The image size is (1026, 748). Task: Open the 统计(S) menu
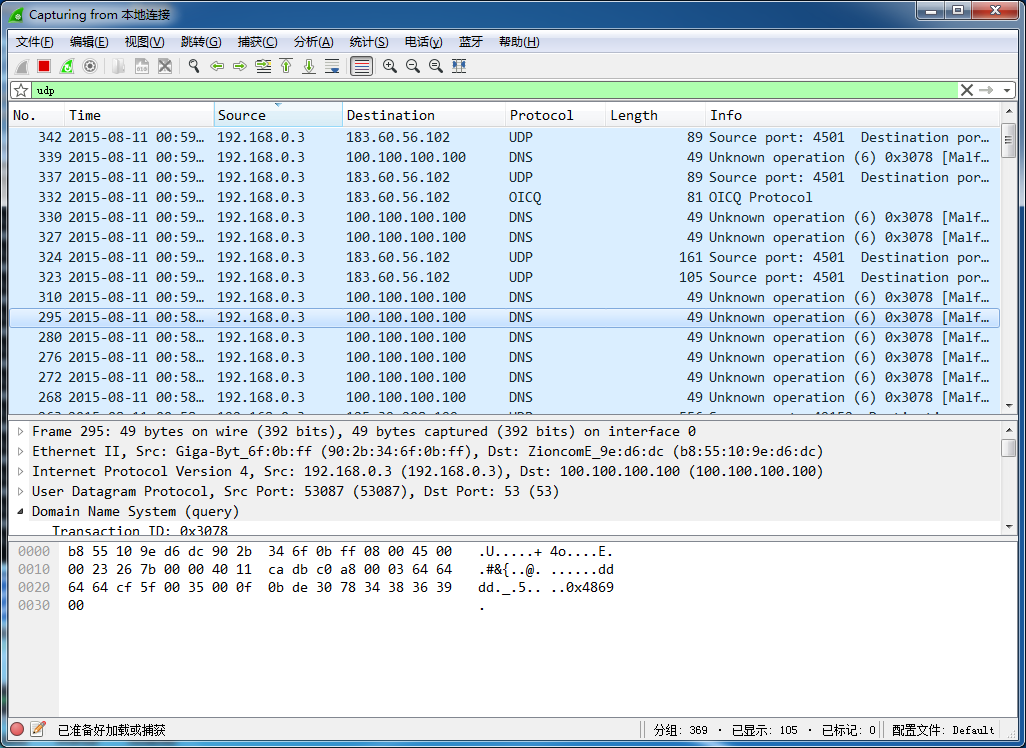click(369, 42)
